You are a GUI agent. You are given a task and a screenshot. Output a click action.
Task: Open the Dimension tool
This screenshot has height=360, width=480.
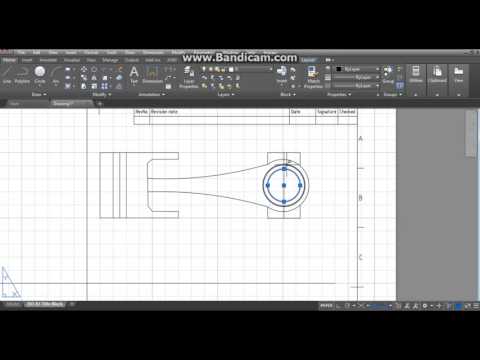152,75
